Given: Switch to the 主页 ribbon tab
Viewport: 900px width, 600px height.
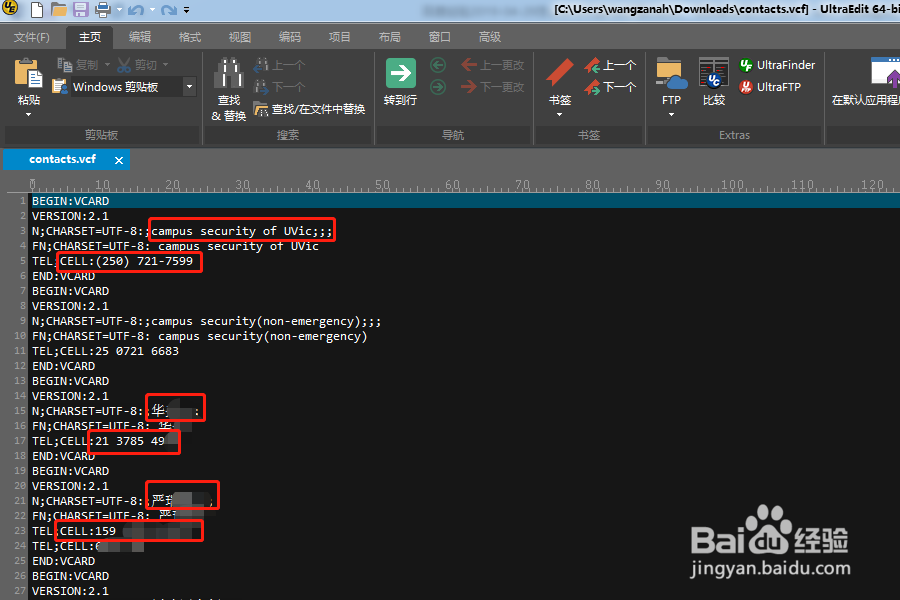Looking at the screenshot, I should (90, 37).
